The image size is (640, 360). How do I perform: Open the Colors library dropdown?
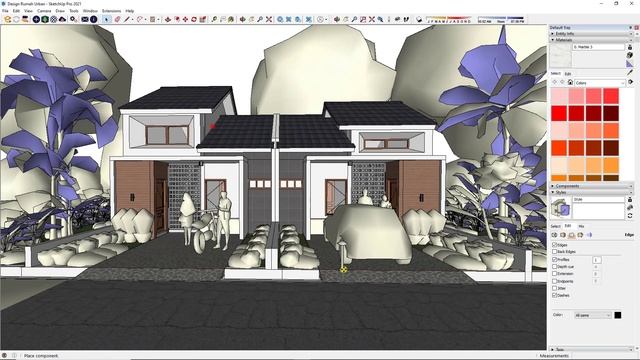tap(600, 83)
